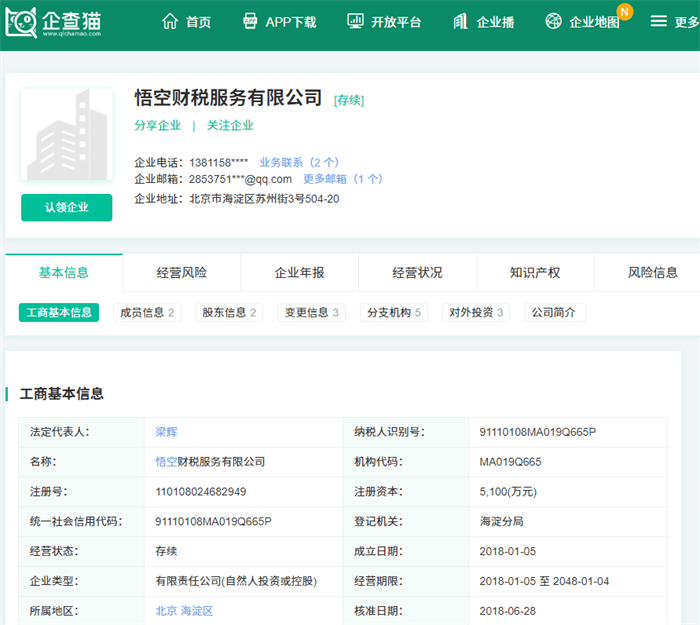Open the 北京 region link

166,611
